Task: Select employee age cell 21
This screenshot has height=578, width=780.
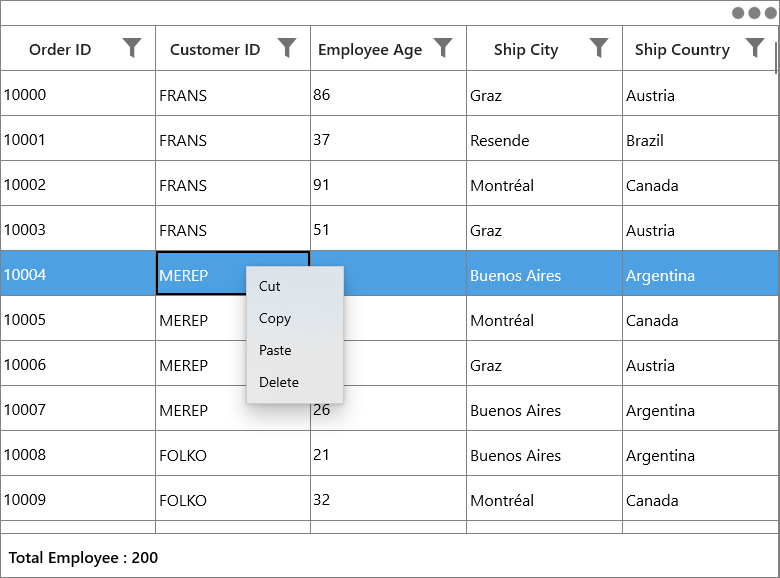Action: click(x=389, y=454)
